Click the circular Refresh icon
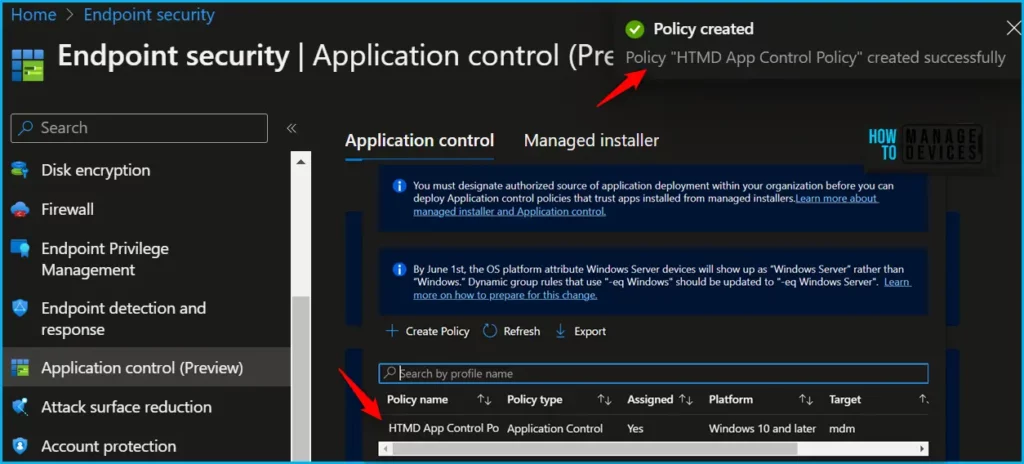Viewport: 1024px width, 464px height. [490, 331]
